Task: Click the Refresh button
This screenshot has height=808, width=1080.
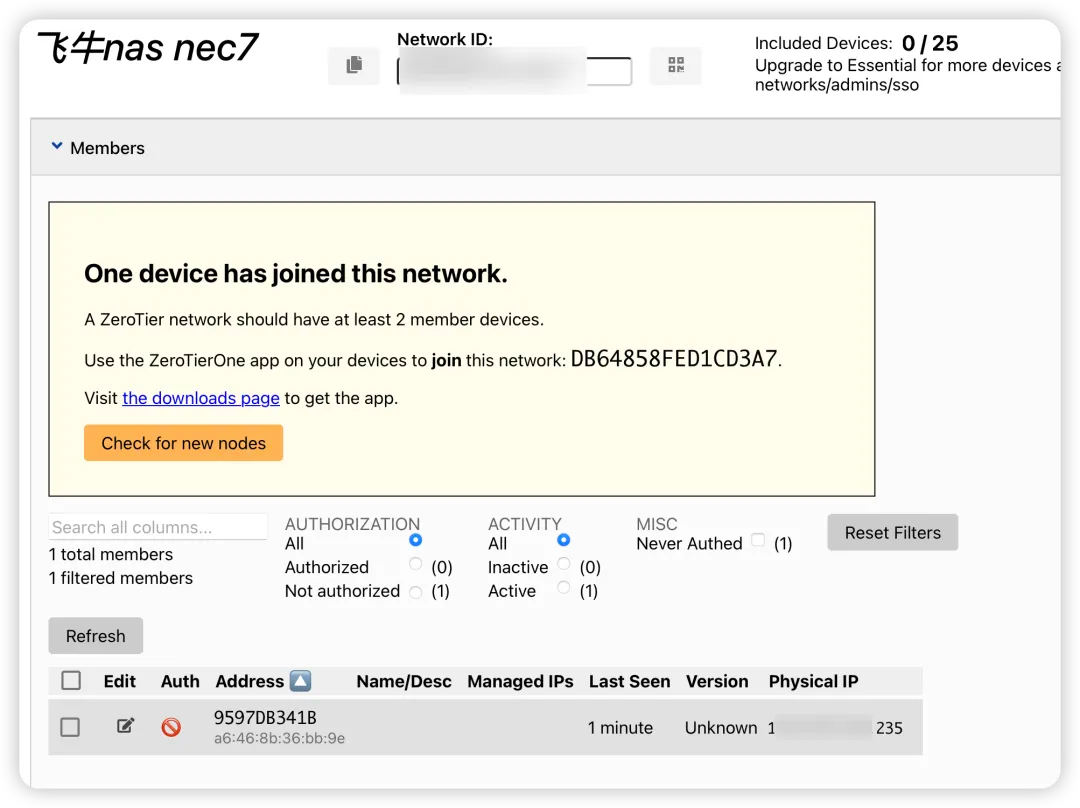Action: pos(96,636)
